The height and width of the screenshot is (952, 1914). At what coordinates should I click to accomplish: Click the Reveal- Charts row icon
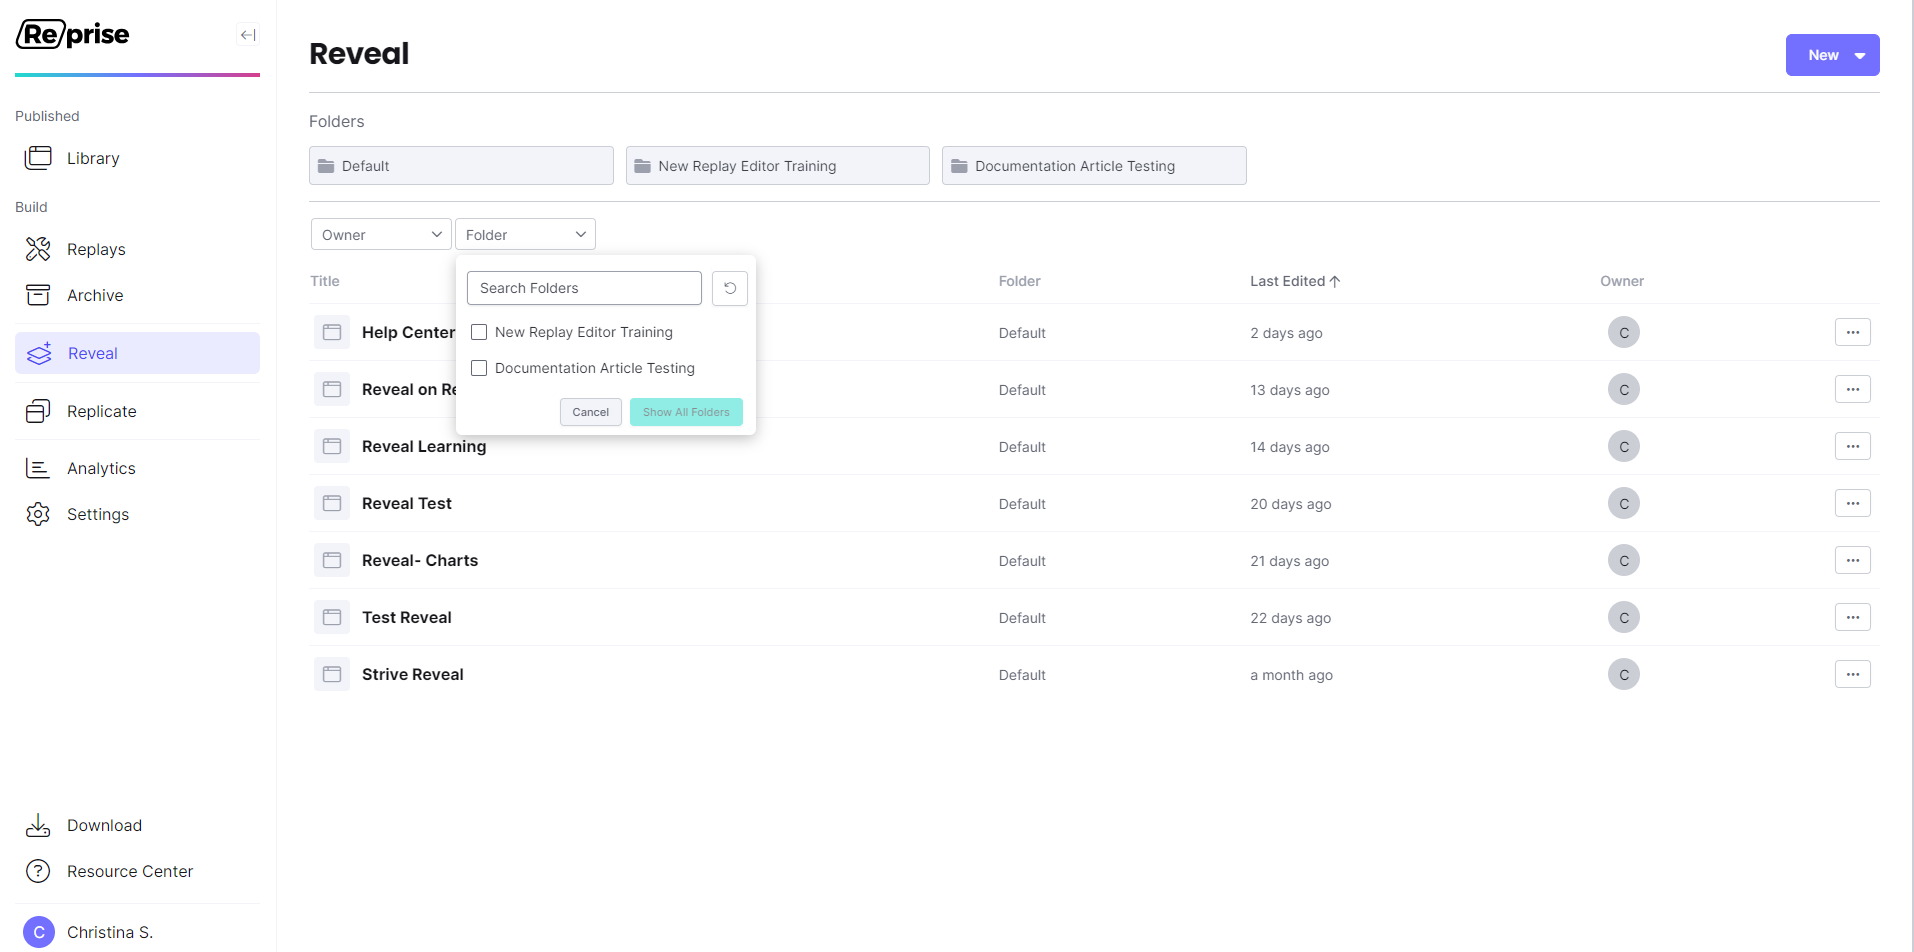[x=332, y=560]
